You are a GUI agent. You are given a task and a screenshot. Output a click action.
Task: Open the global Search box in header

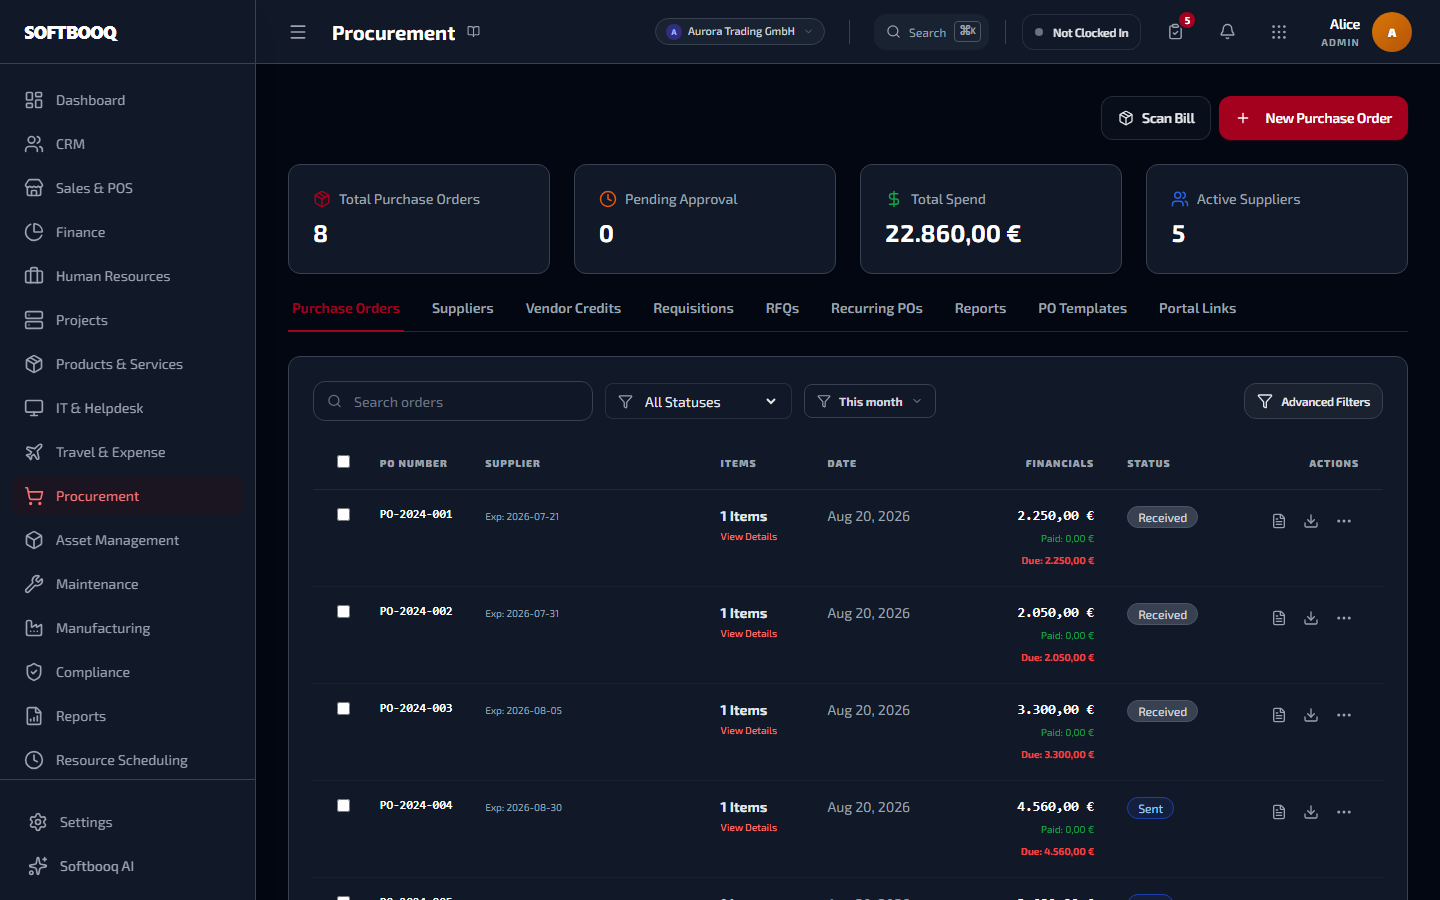click(x=931, y=32)
